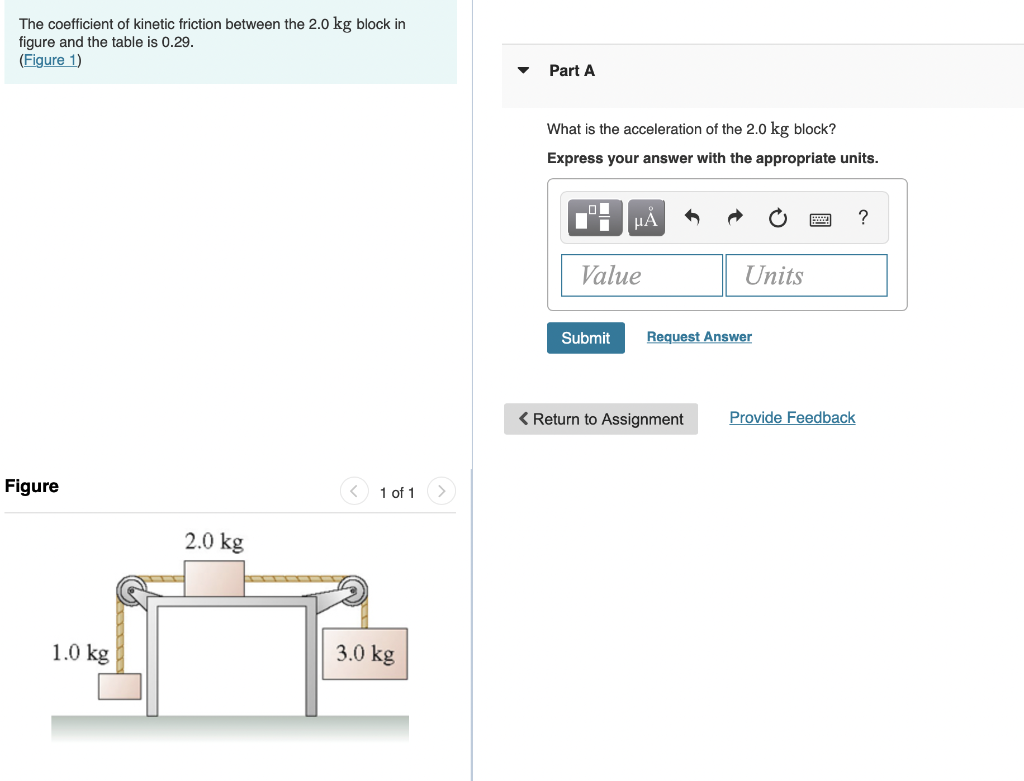The image size is (1024, 781).
Task: Reset the answer with circular arrow
Action: point(777,217)
